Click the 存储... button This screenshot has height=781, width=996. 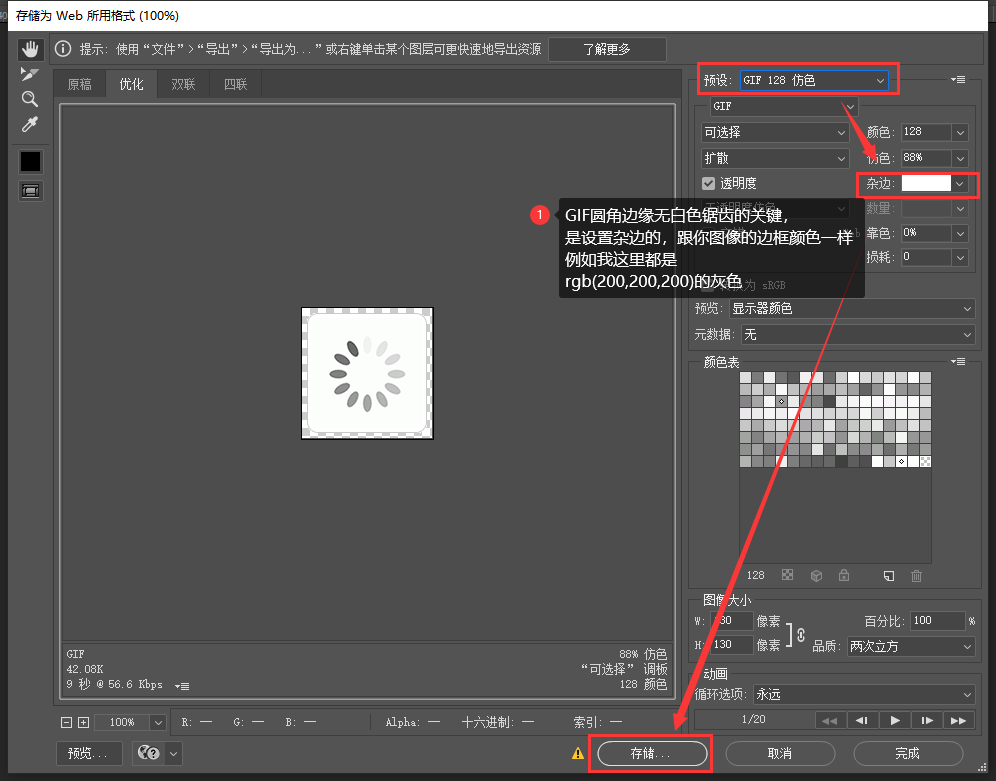(650, 753)
